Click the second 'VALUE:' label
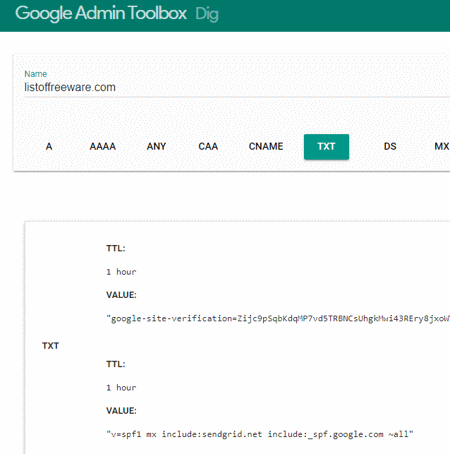 click(121, 411)
